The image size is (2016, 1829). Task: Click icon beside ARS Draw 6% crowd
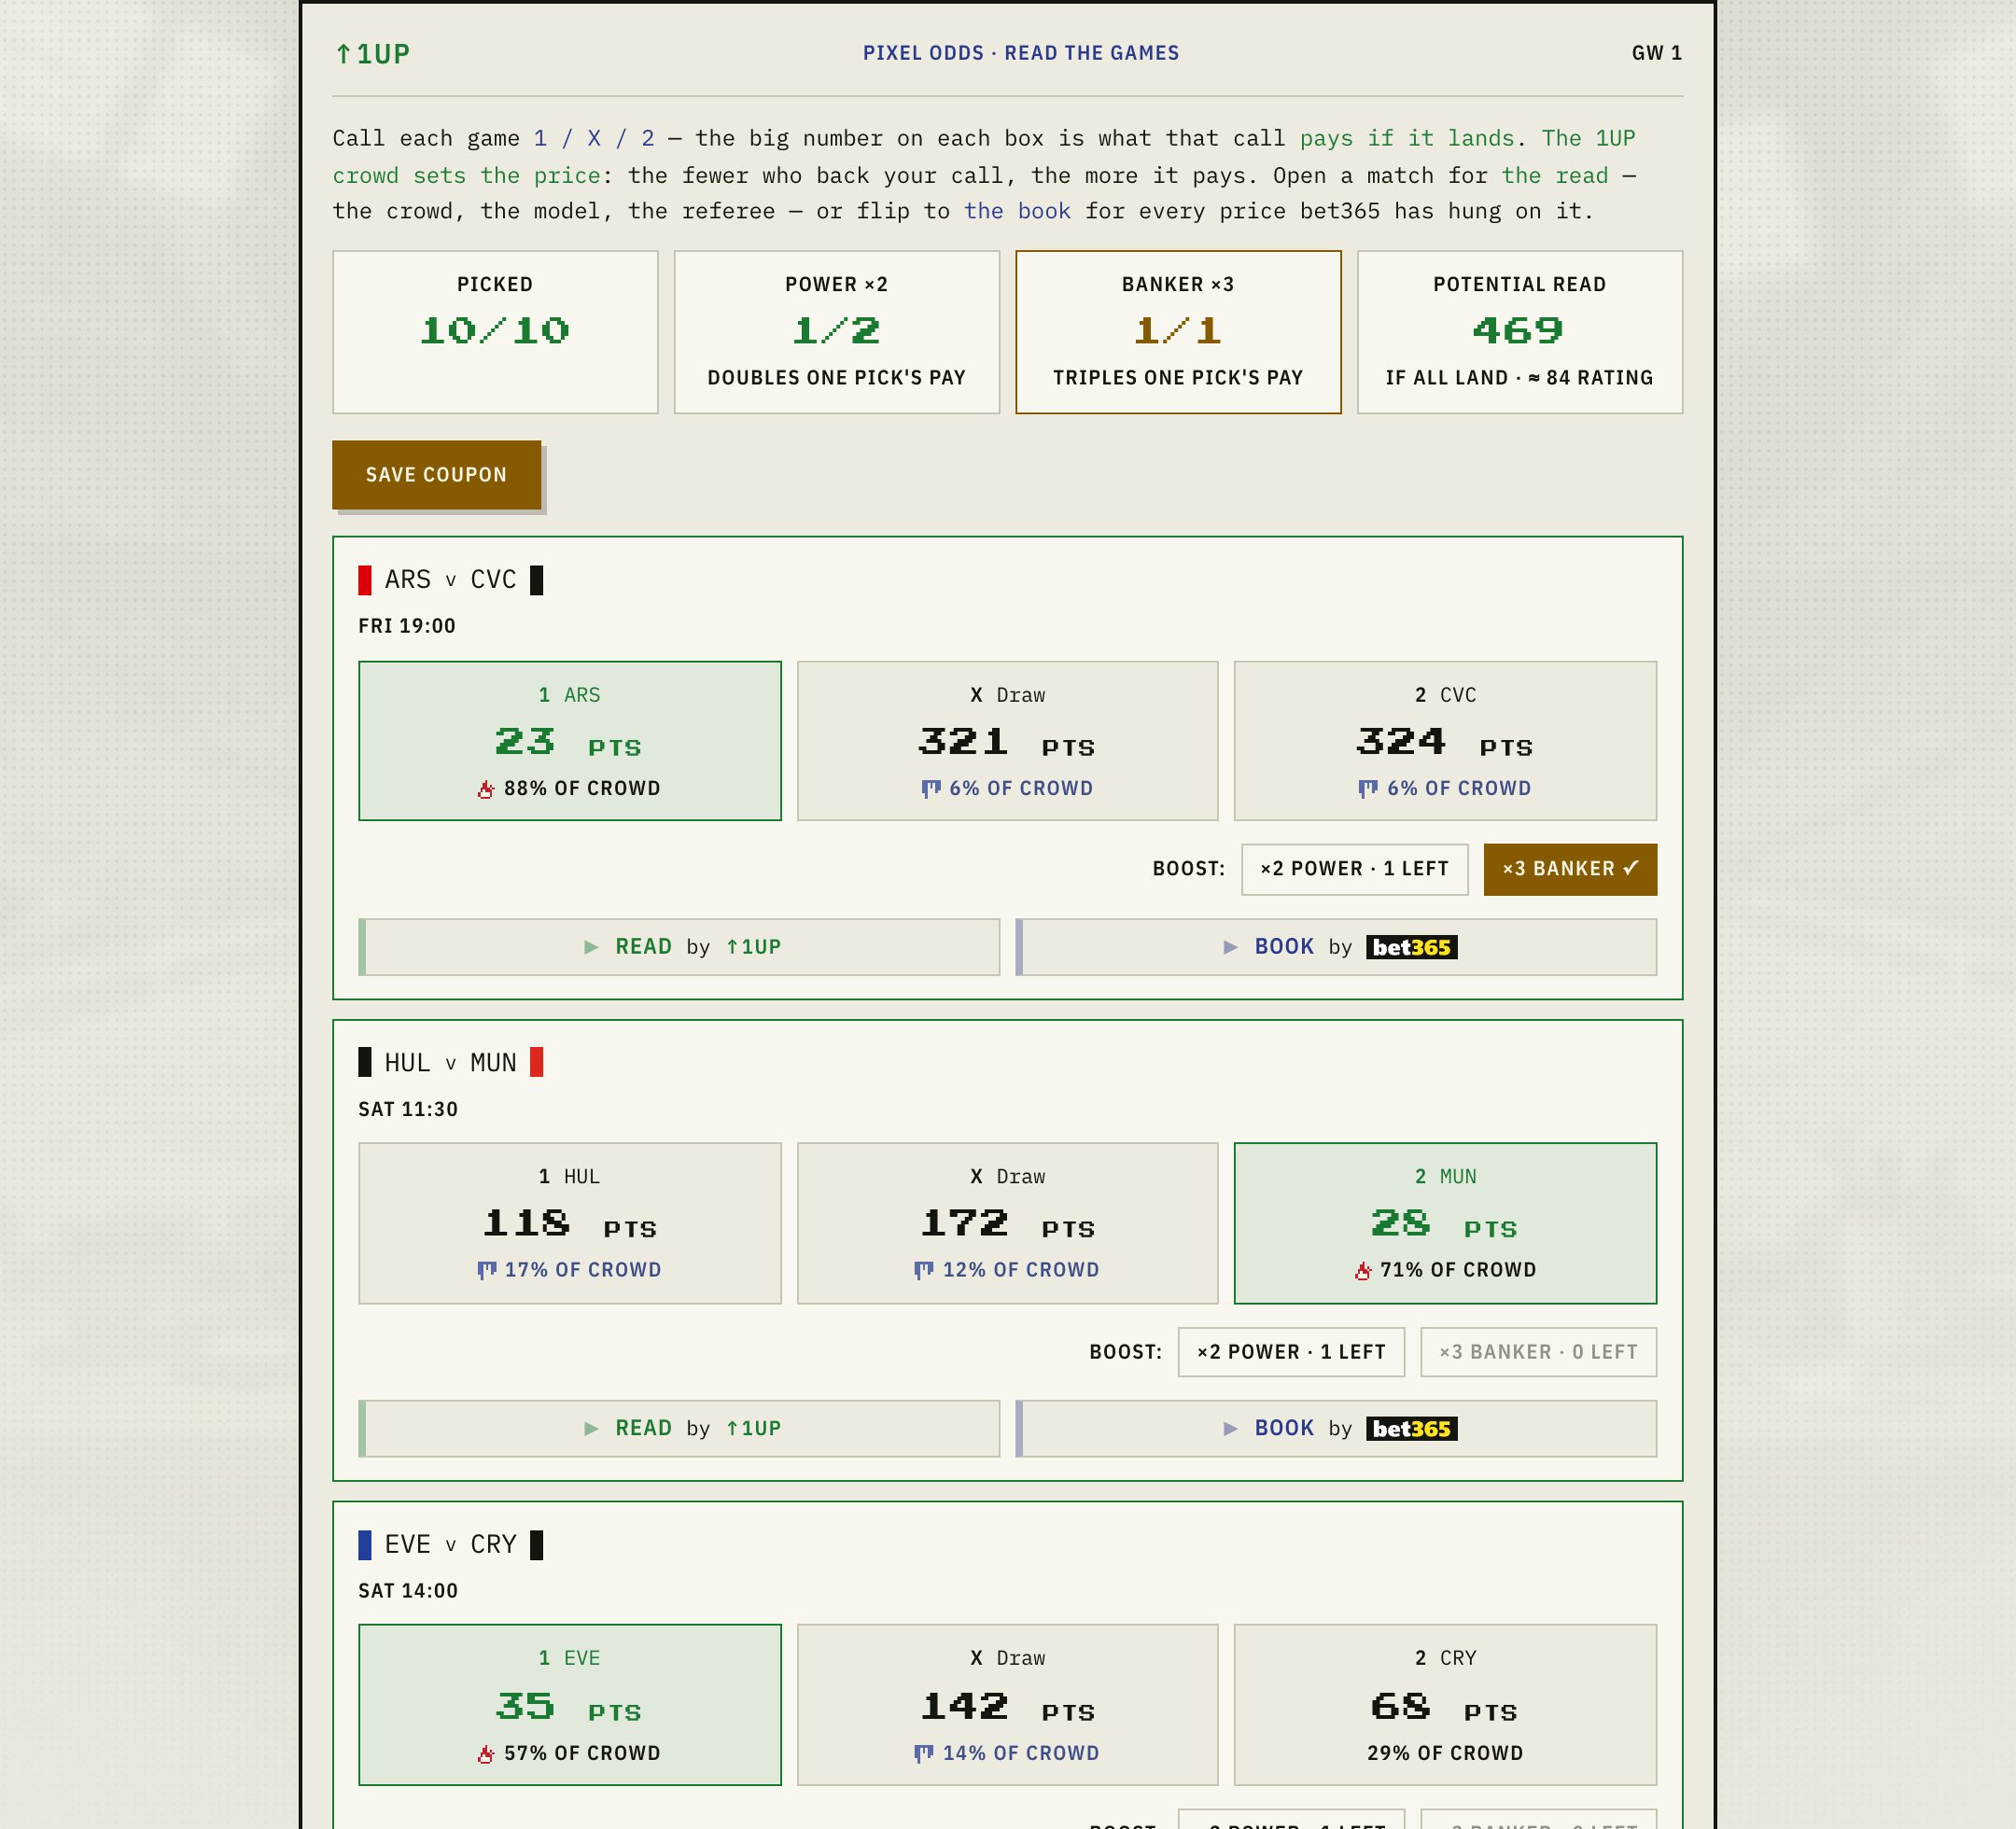[x=931, y=789]
